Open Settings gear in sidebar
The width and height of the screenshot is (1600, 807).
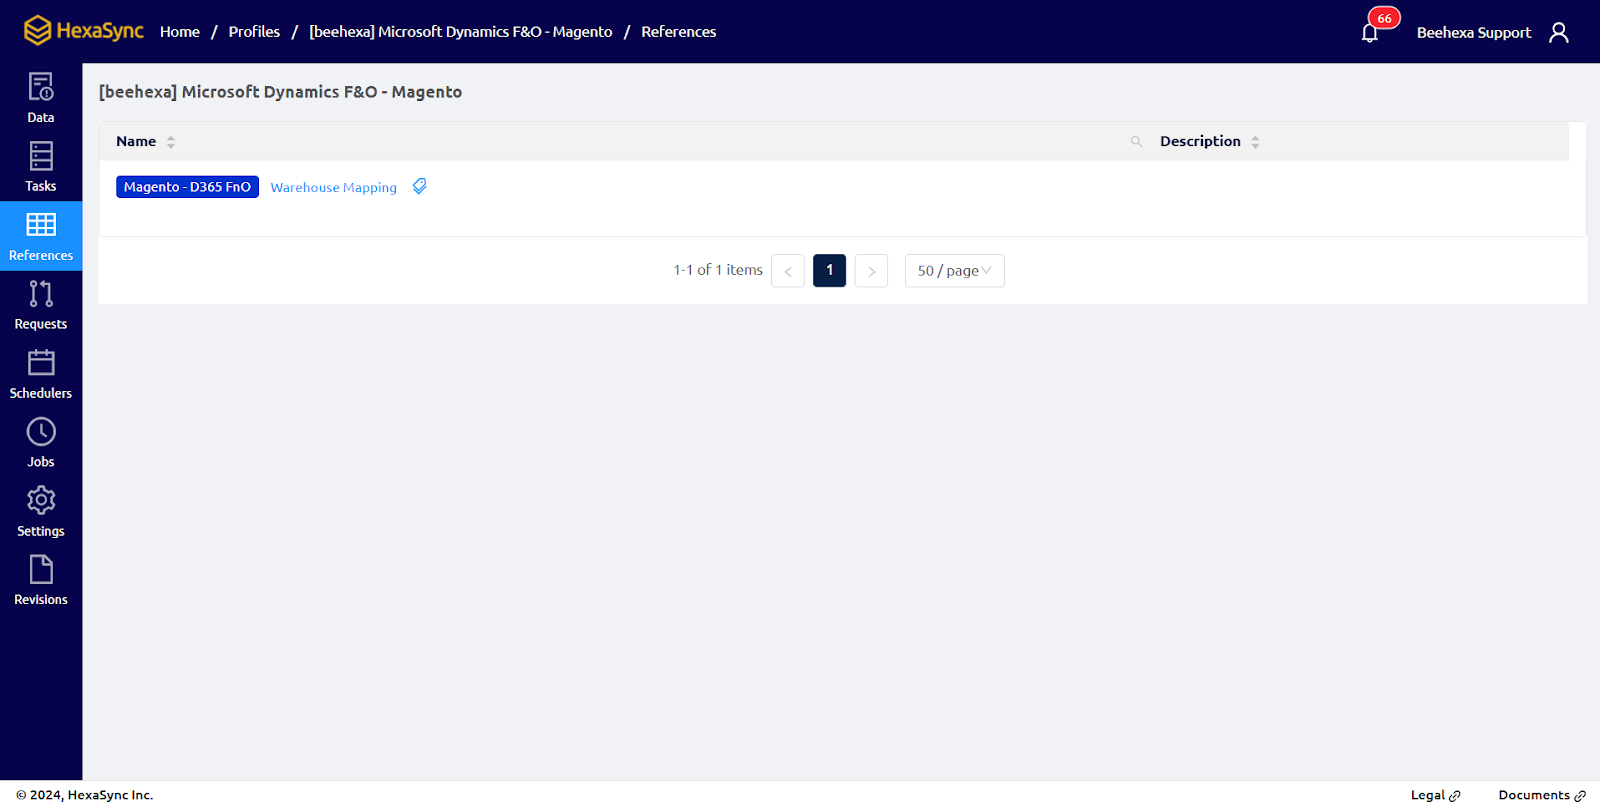(x=41, y=500)
